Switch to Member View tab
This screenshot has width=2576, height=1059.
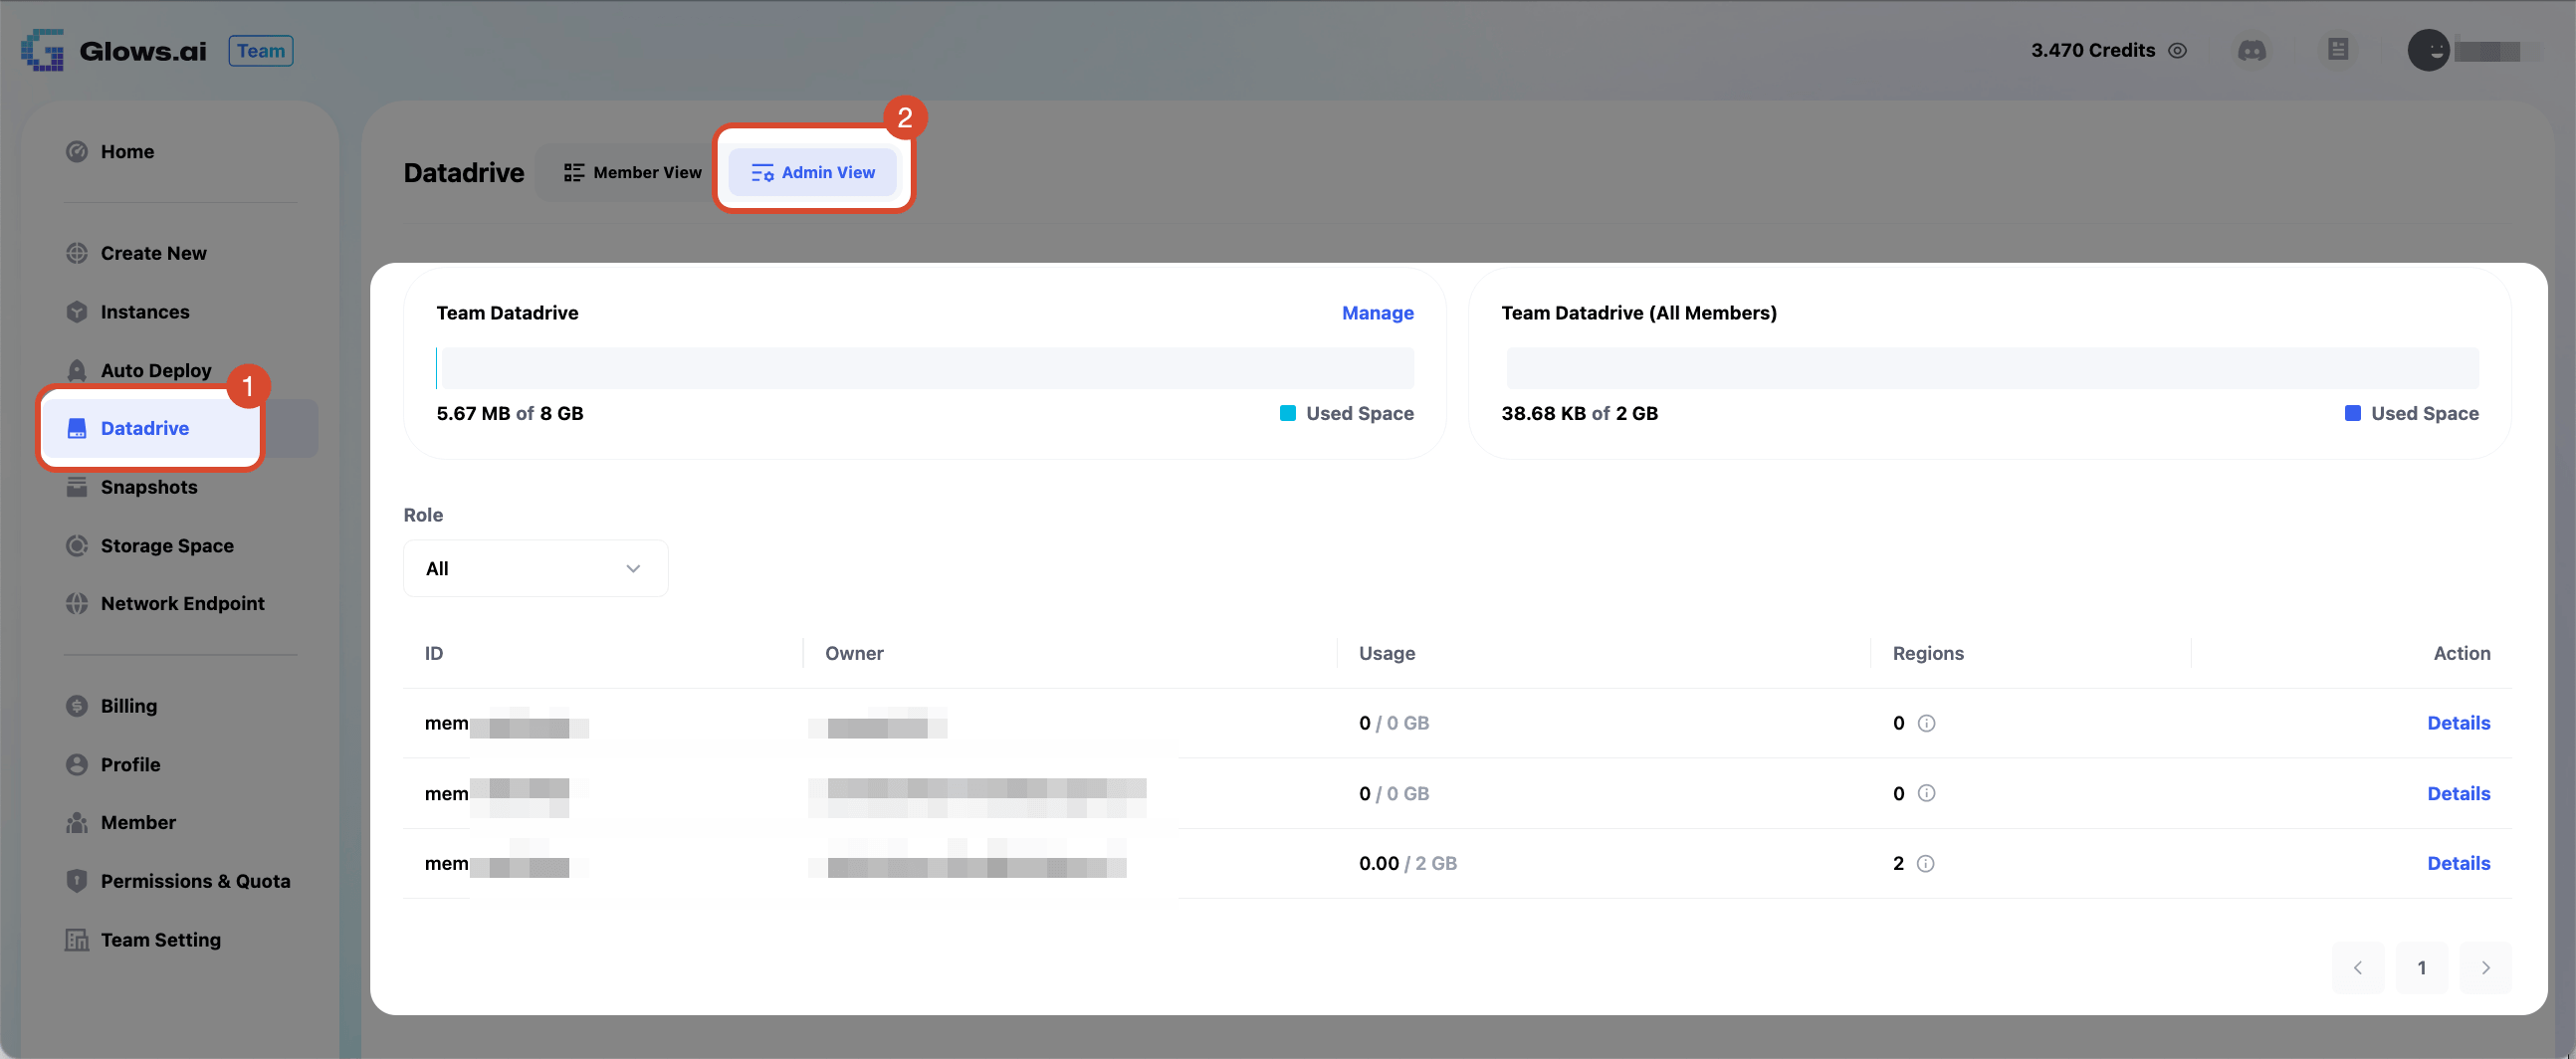click(x=633, y=172)
